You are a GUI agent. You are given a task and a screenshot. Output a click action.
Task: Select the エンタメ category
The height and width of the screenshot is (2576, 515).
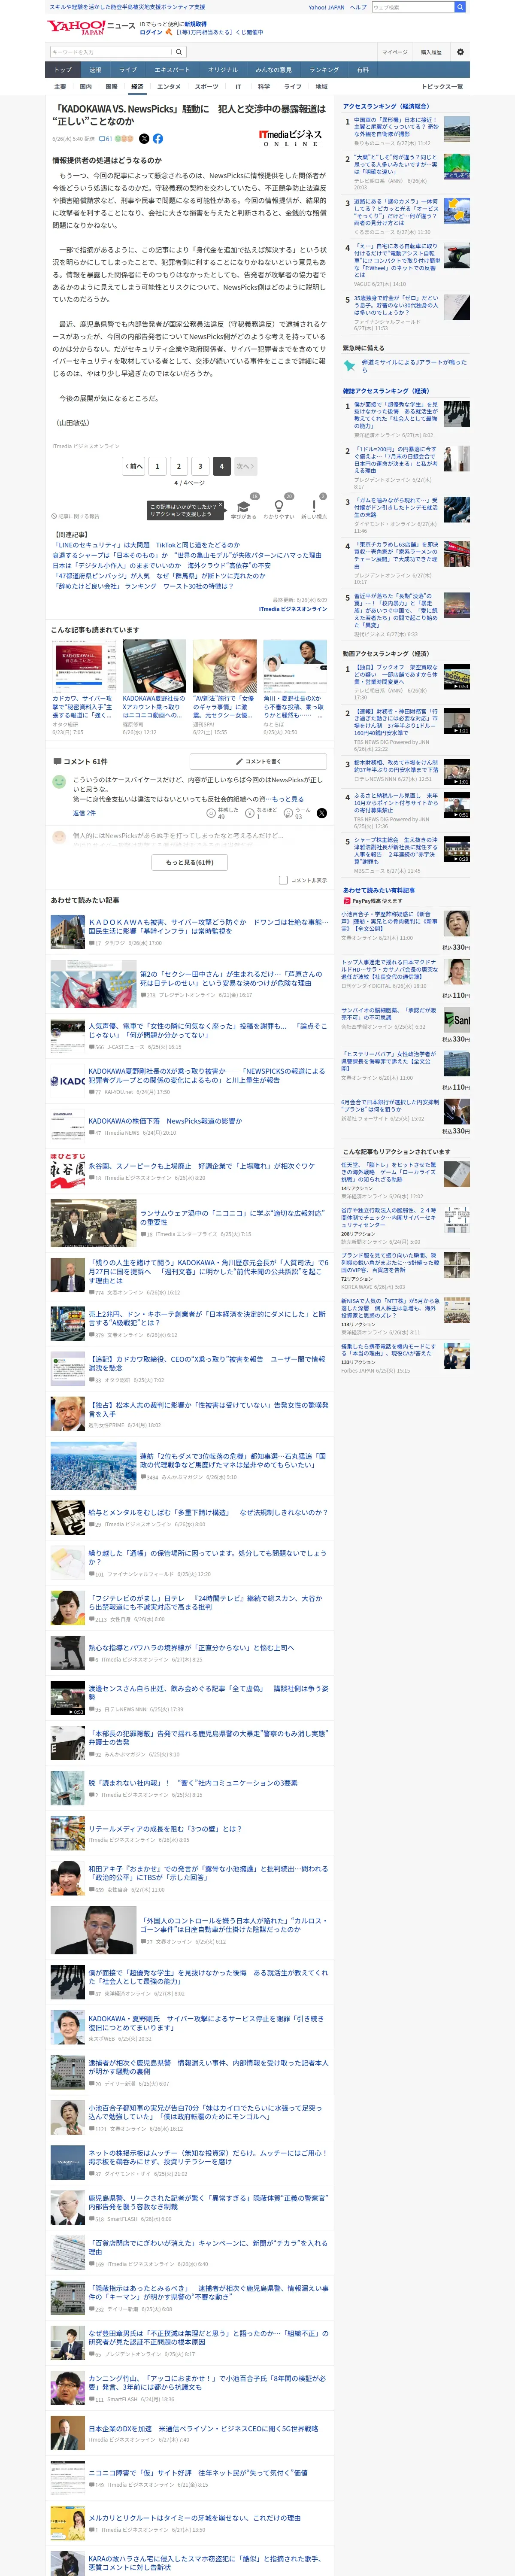coord(169,87)
